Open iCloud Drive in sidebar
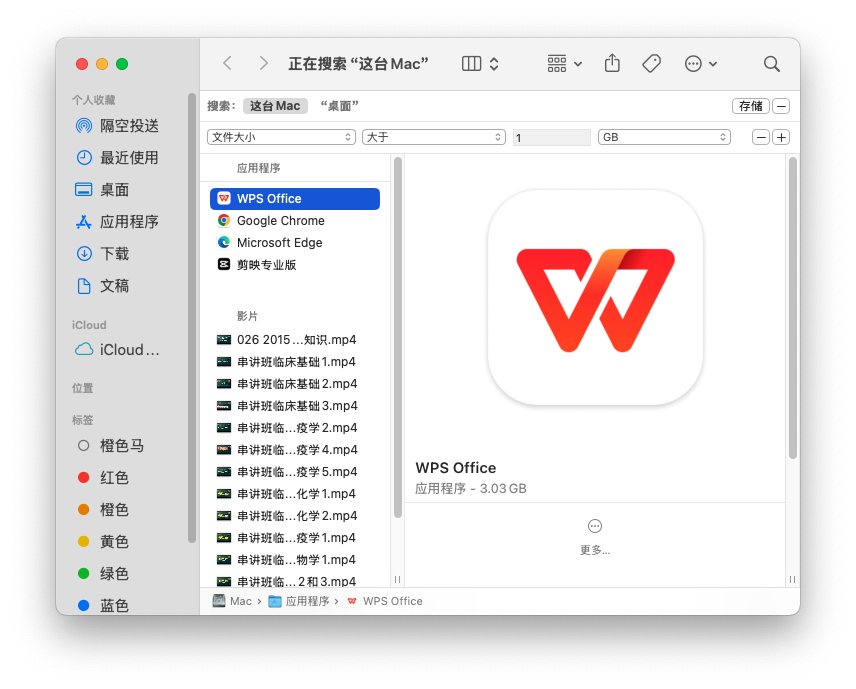 pos(117,349)
